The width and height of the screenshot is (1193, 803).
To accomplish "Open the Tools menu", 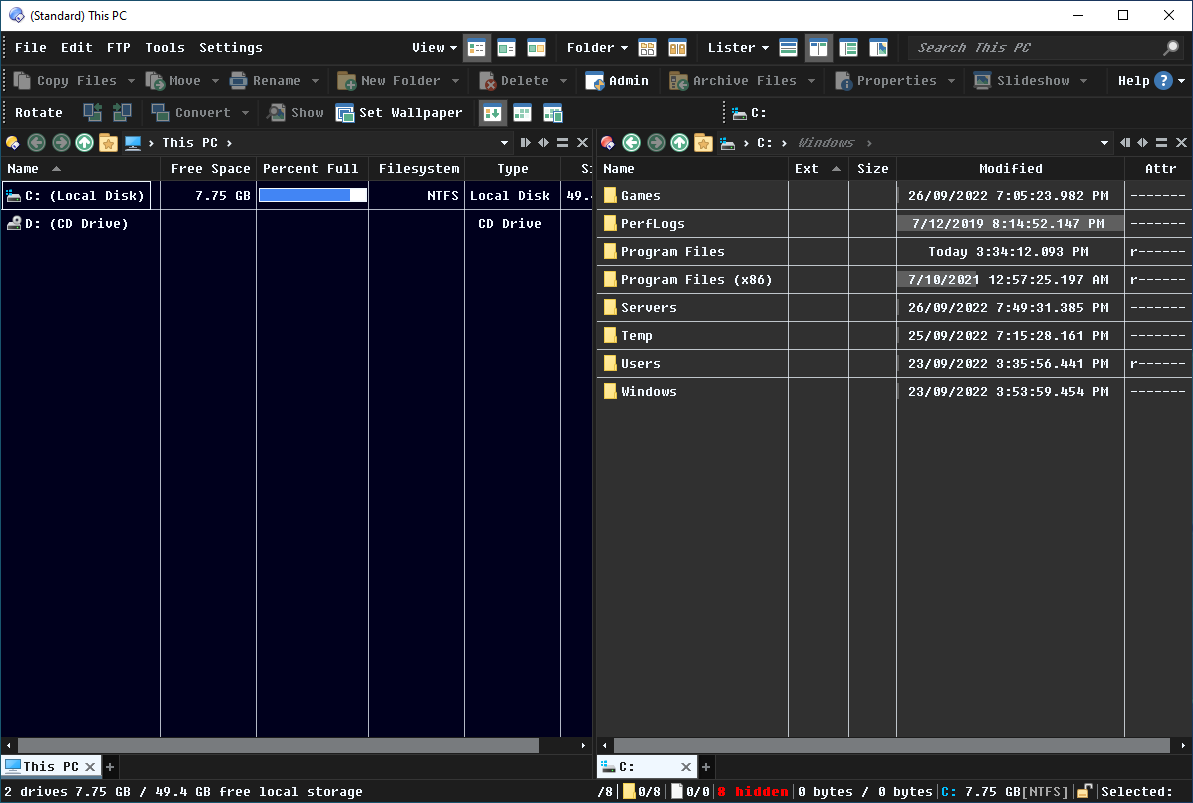I will [165, 48].
